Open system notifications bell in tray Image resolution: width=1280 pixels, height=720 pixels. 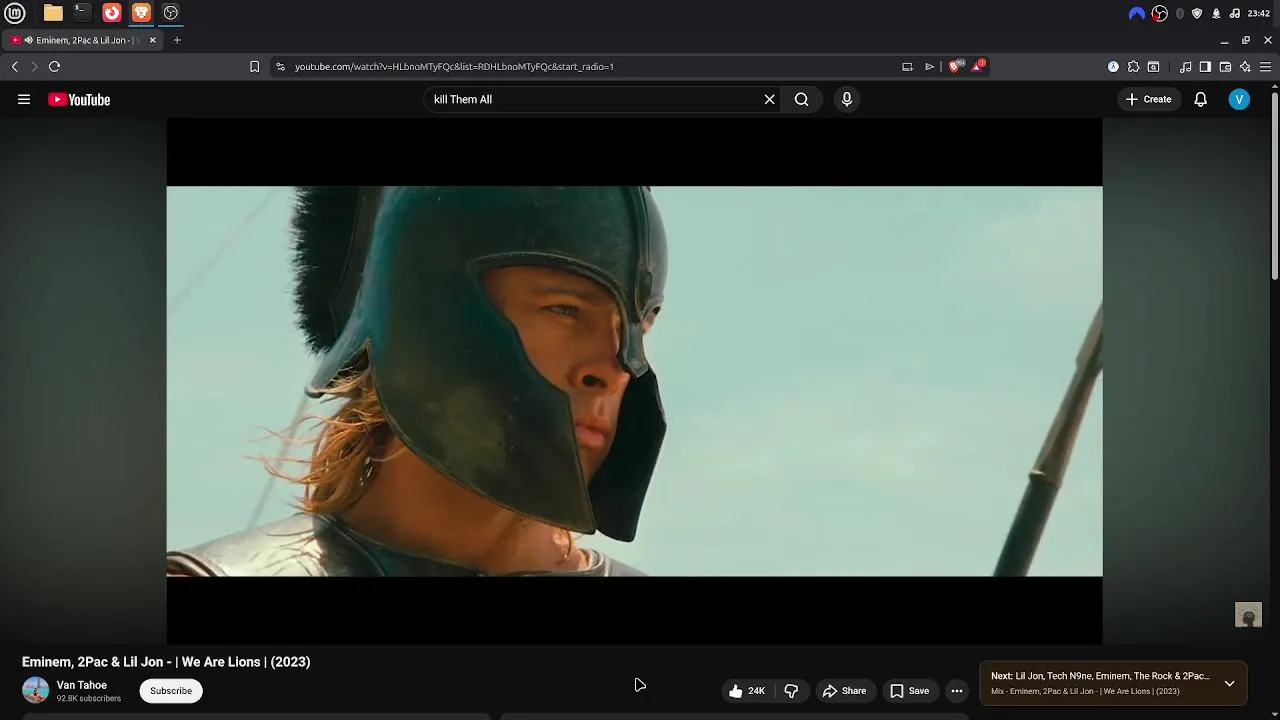pyautogui.click(x=1216, y=13)
